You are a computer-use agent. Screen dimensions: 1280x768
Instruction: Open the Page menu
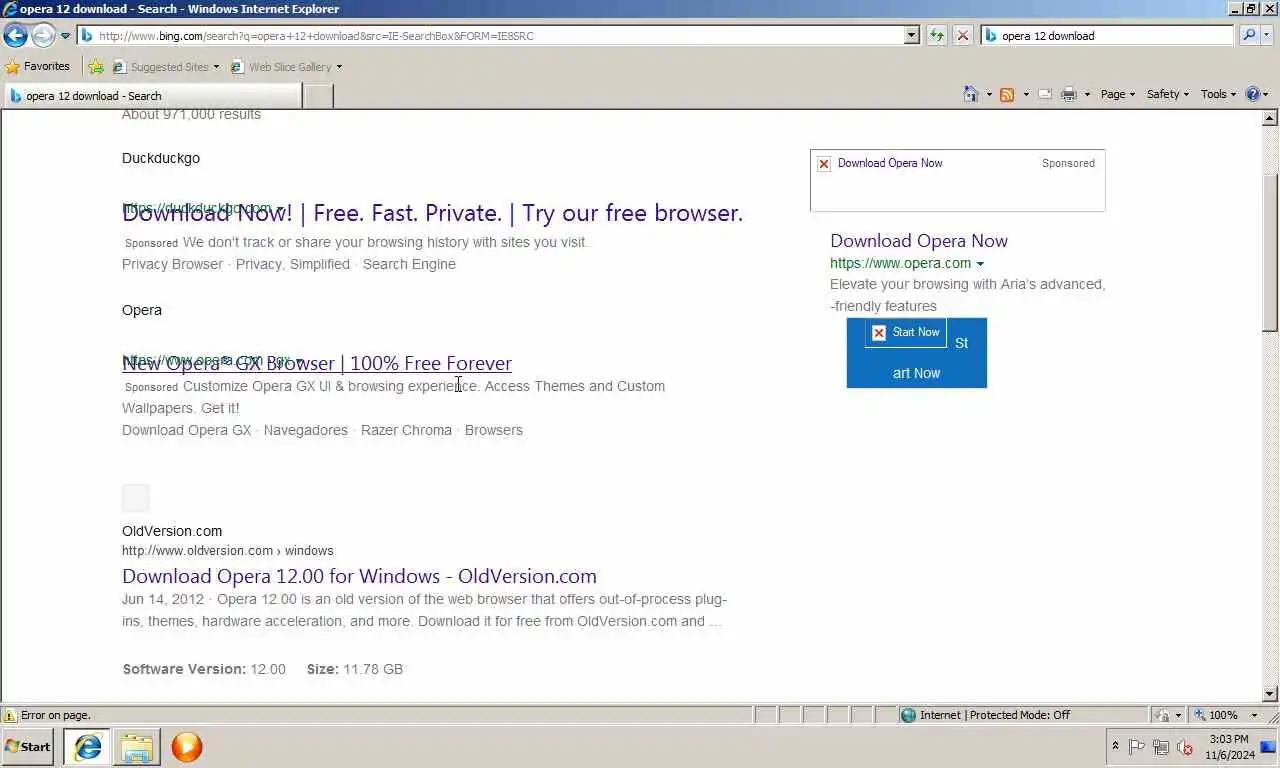pos(1118,94)
